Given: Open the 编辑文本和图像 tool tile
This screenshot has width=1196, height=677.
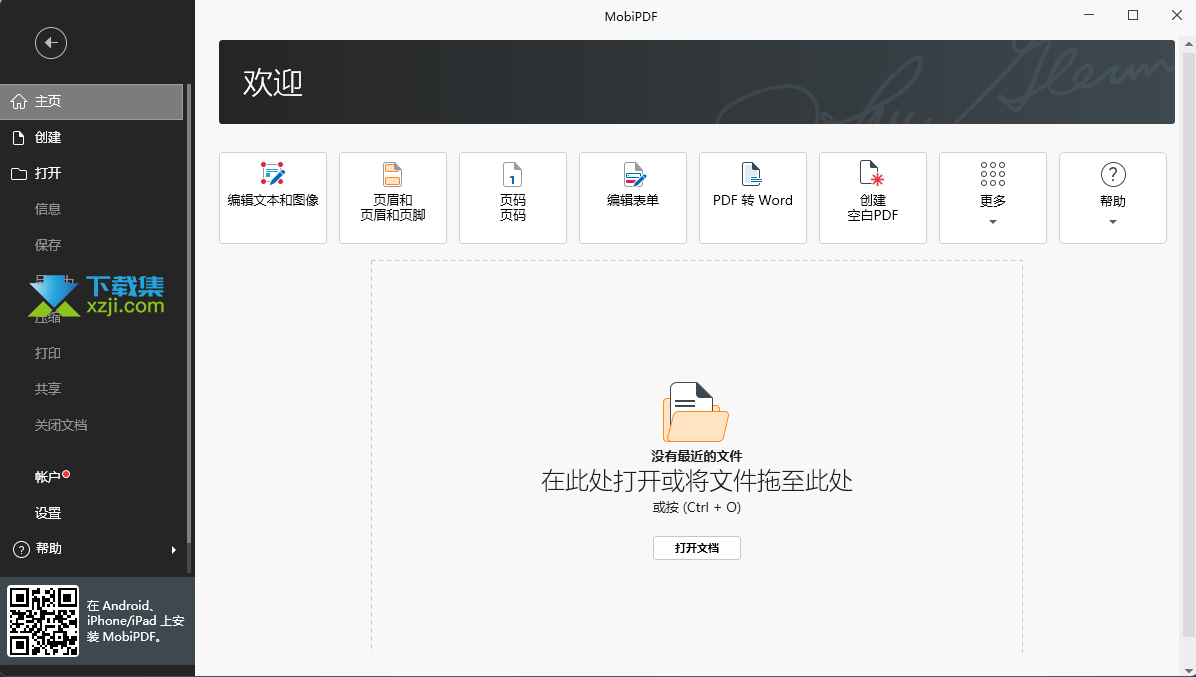Looking at the screenshot, I should tap(273, 198).
